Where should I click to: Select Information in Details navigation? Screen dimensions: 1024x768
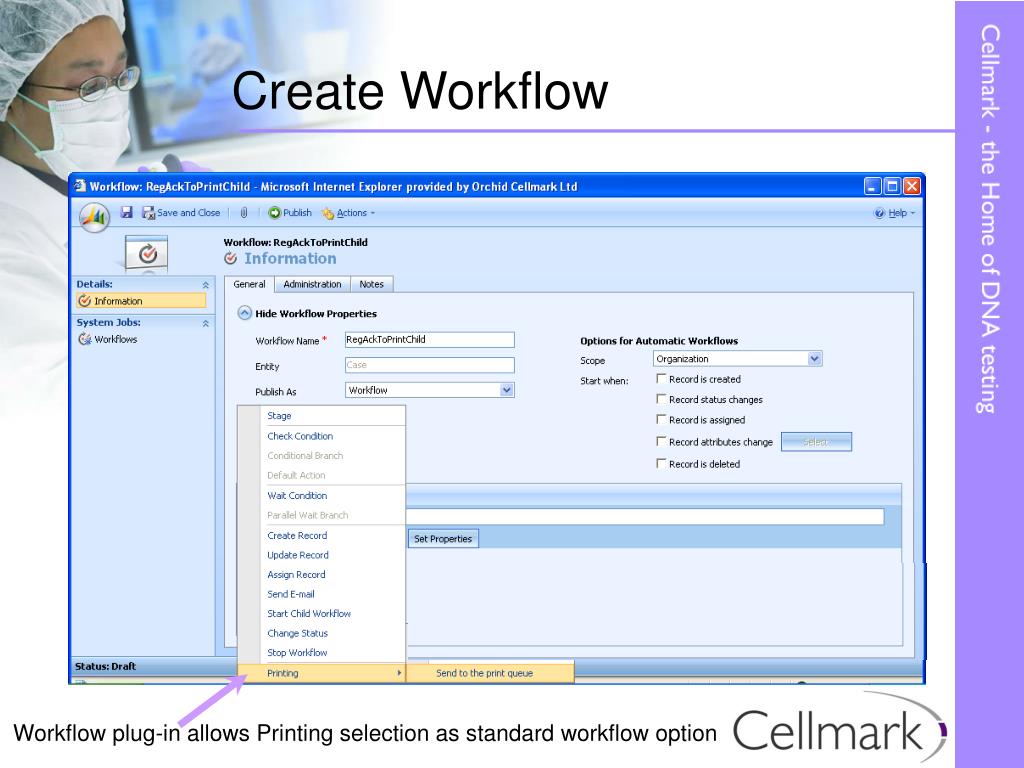(141, 301)
